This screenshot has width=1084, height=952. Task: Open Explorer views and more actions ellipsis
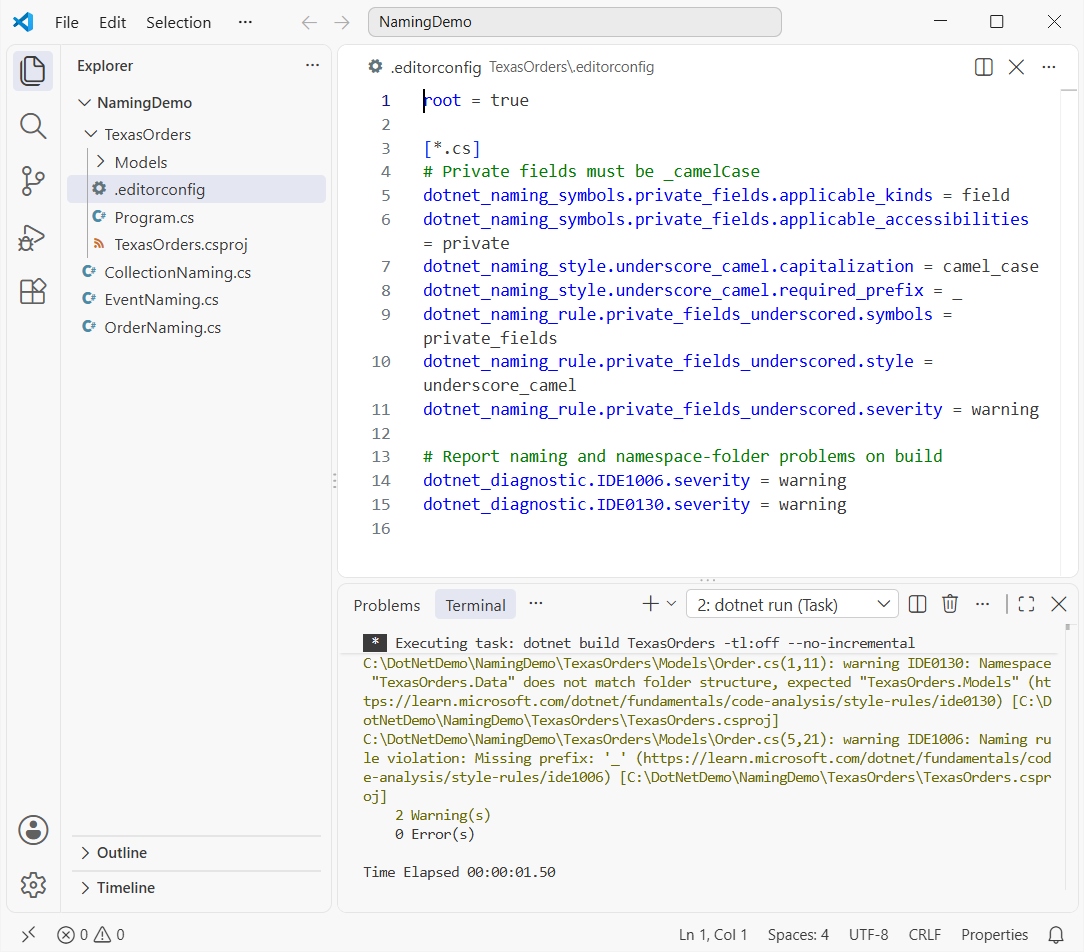tap(312, 66)
